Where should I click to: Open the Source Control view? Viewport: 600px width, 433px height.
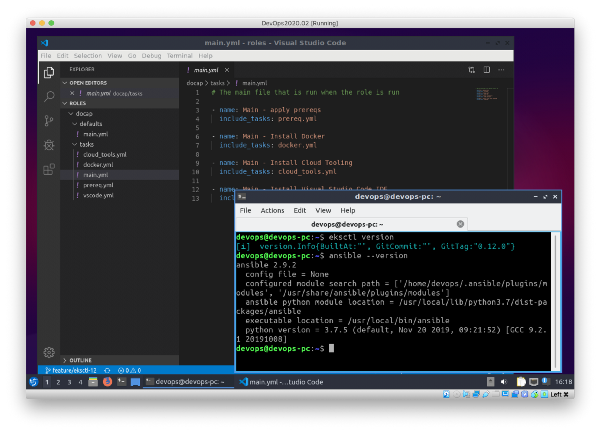49,120
